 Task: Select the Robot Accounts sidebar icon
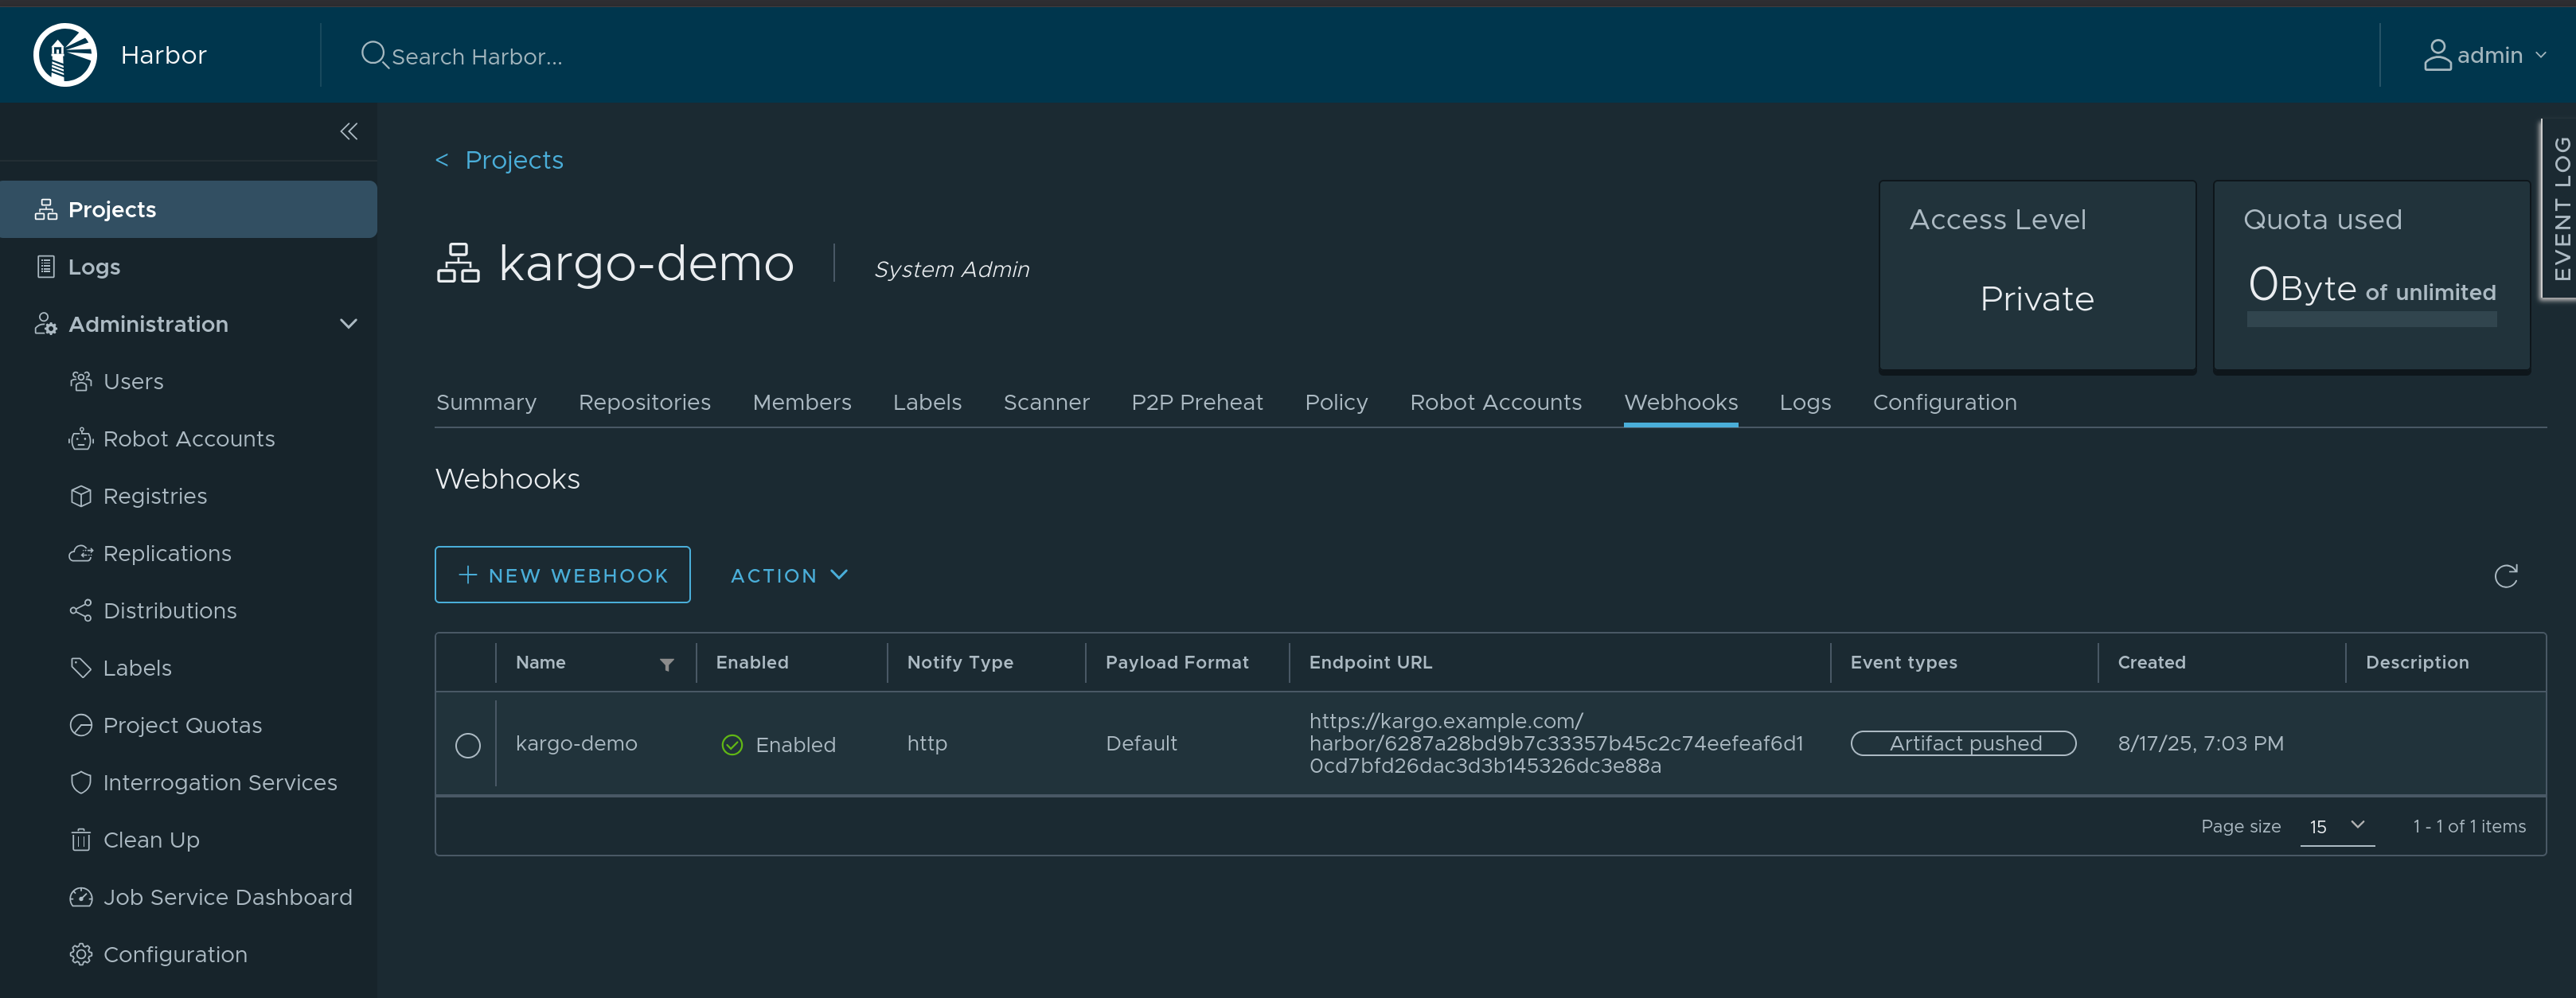coord(81,438)
